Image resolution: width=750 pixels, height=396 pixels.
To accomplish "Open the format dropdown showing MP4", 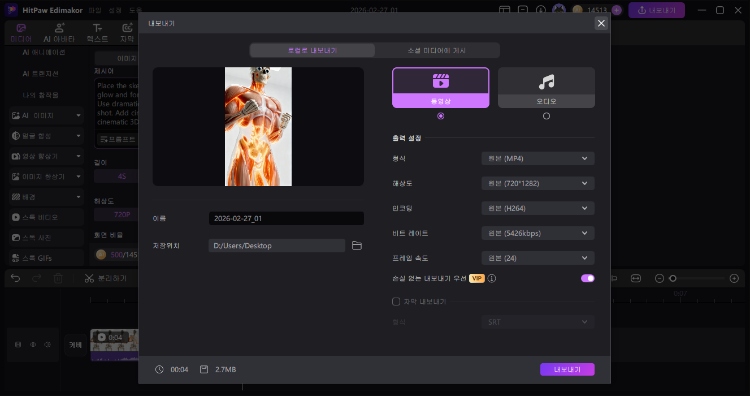I will point(538,158).
